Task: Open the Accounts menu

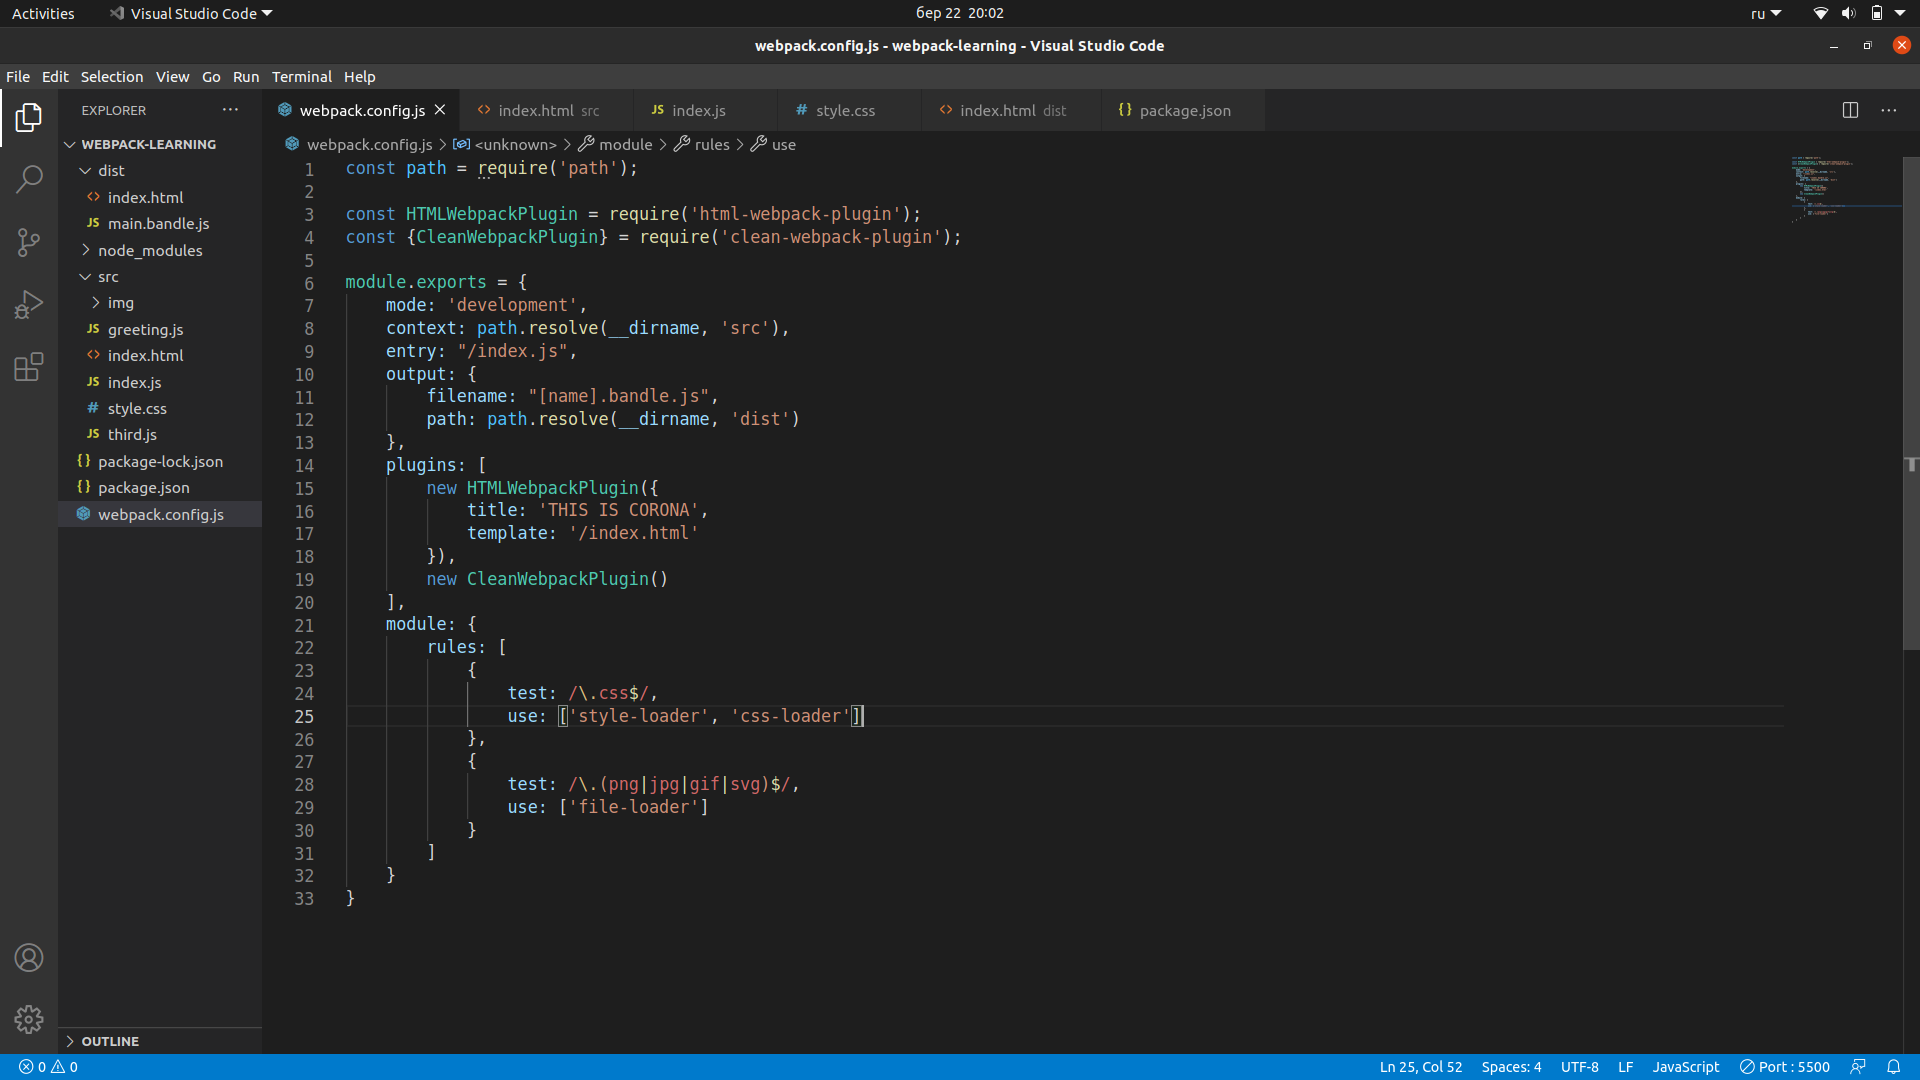Action: click(29, 958)
